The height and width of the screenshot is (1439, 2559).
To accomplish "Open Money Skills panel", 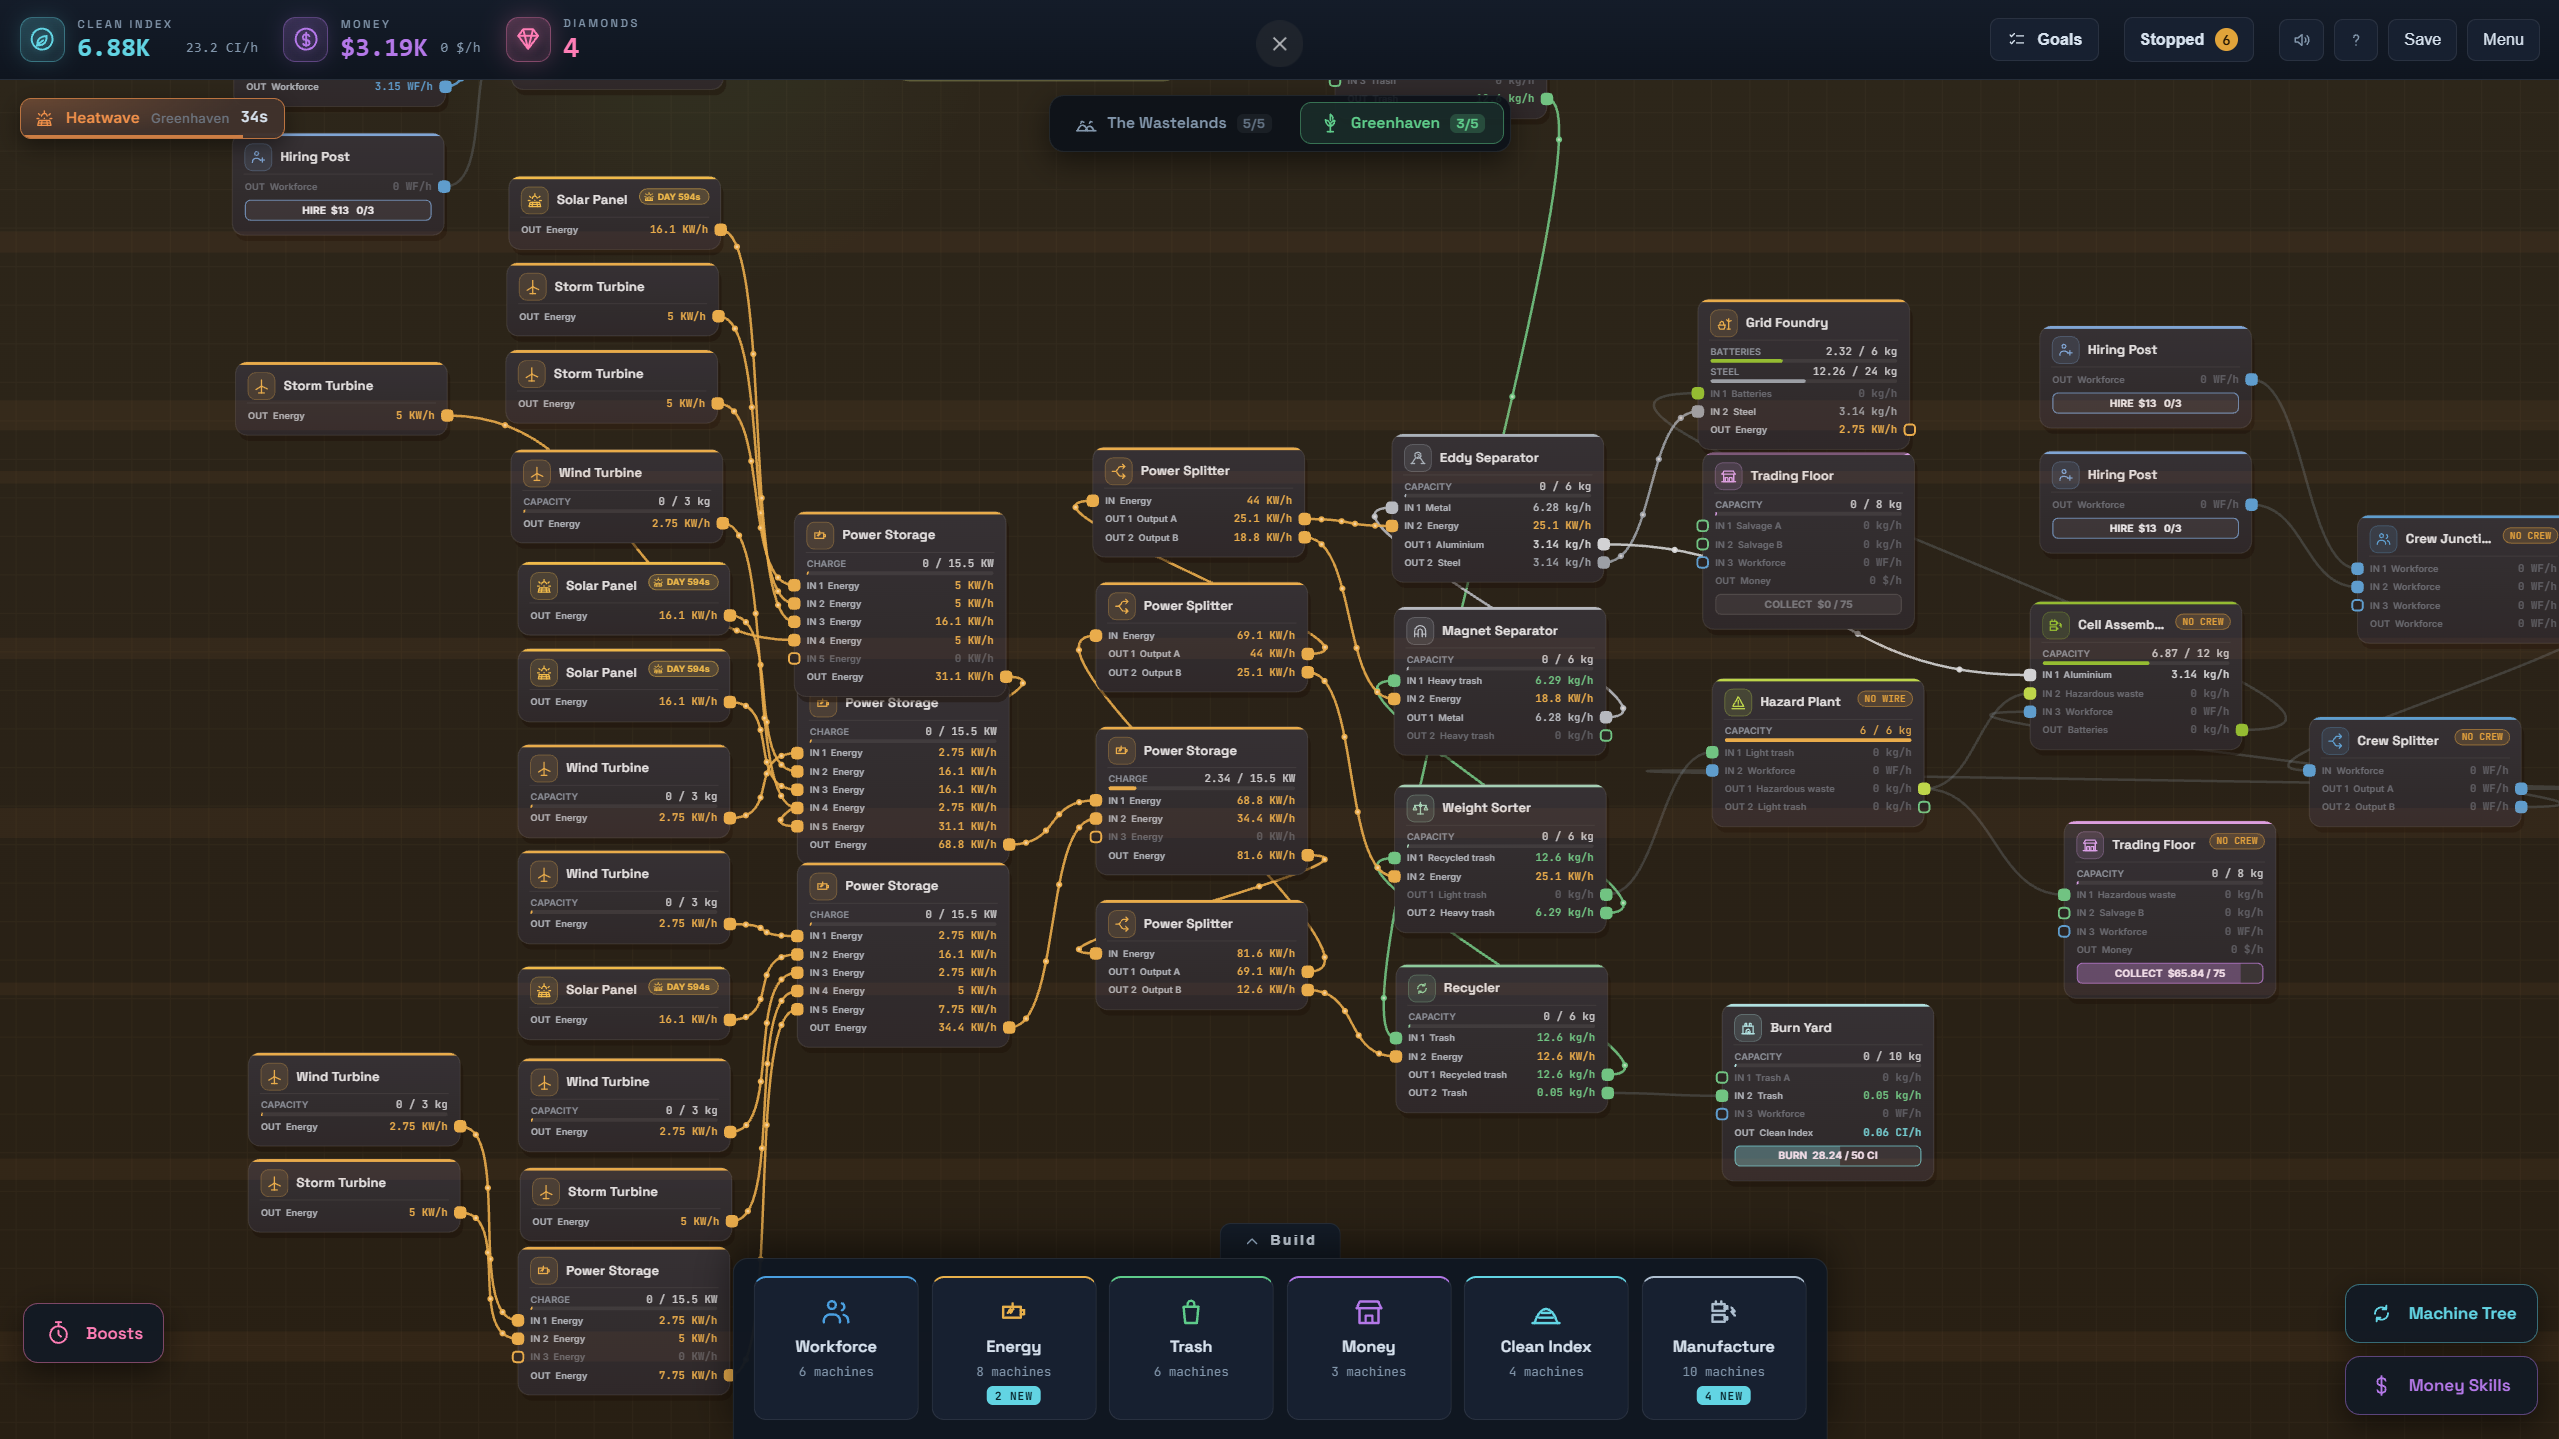I will (2441, 1385).
